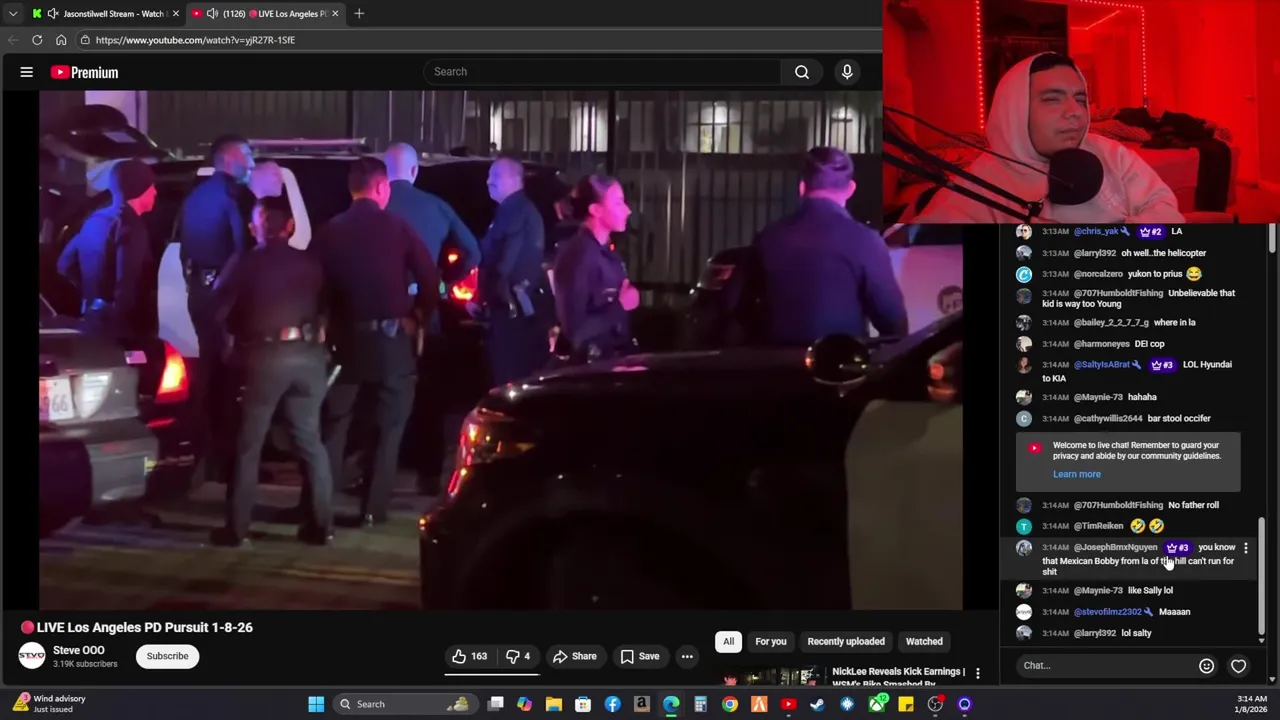Open message options for JosephBmxNguyen chat
The width and height of the screenshot is (1280, 720).
pyautogui.click(x=1245, y=548)
